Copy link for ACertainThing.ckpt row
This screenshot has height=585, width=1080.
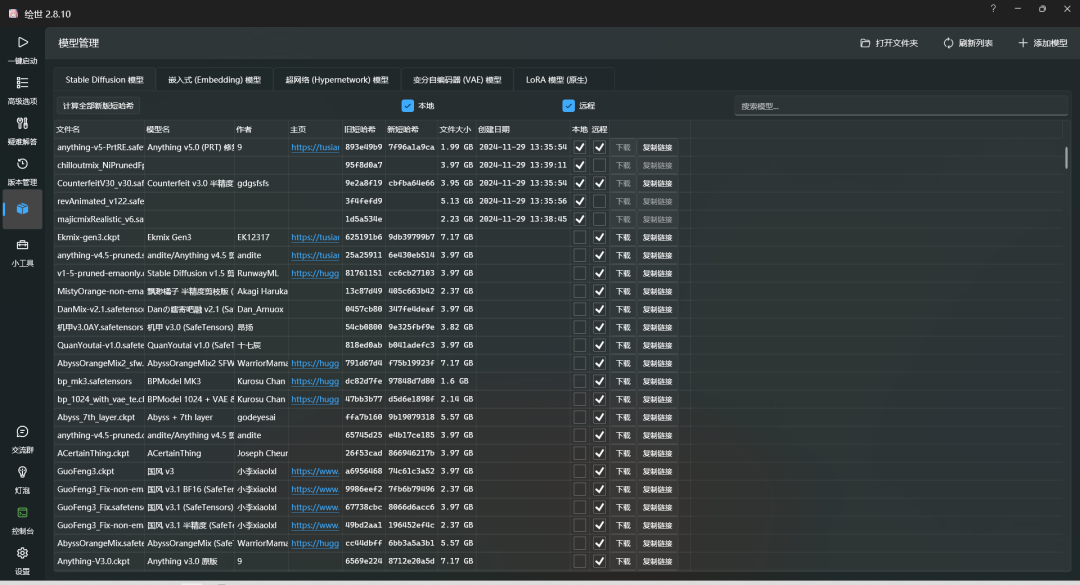[x=657, y=453]
